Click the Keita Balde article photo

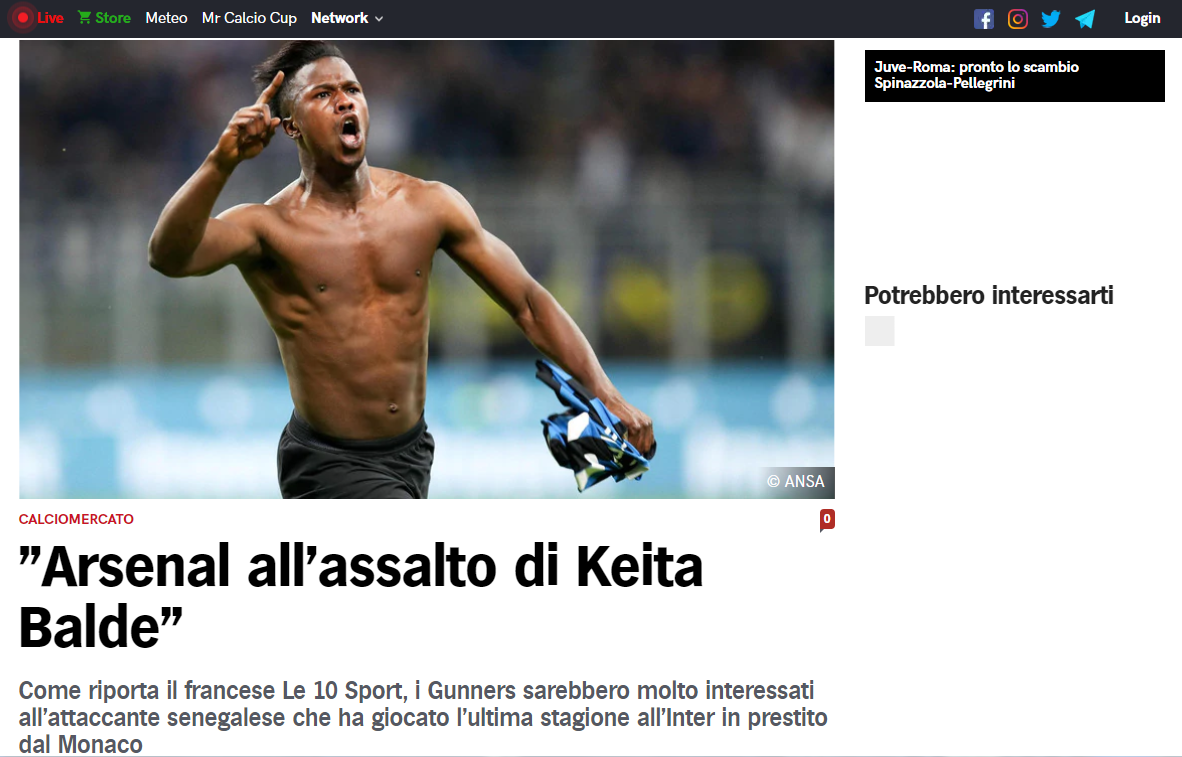427,269
